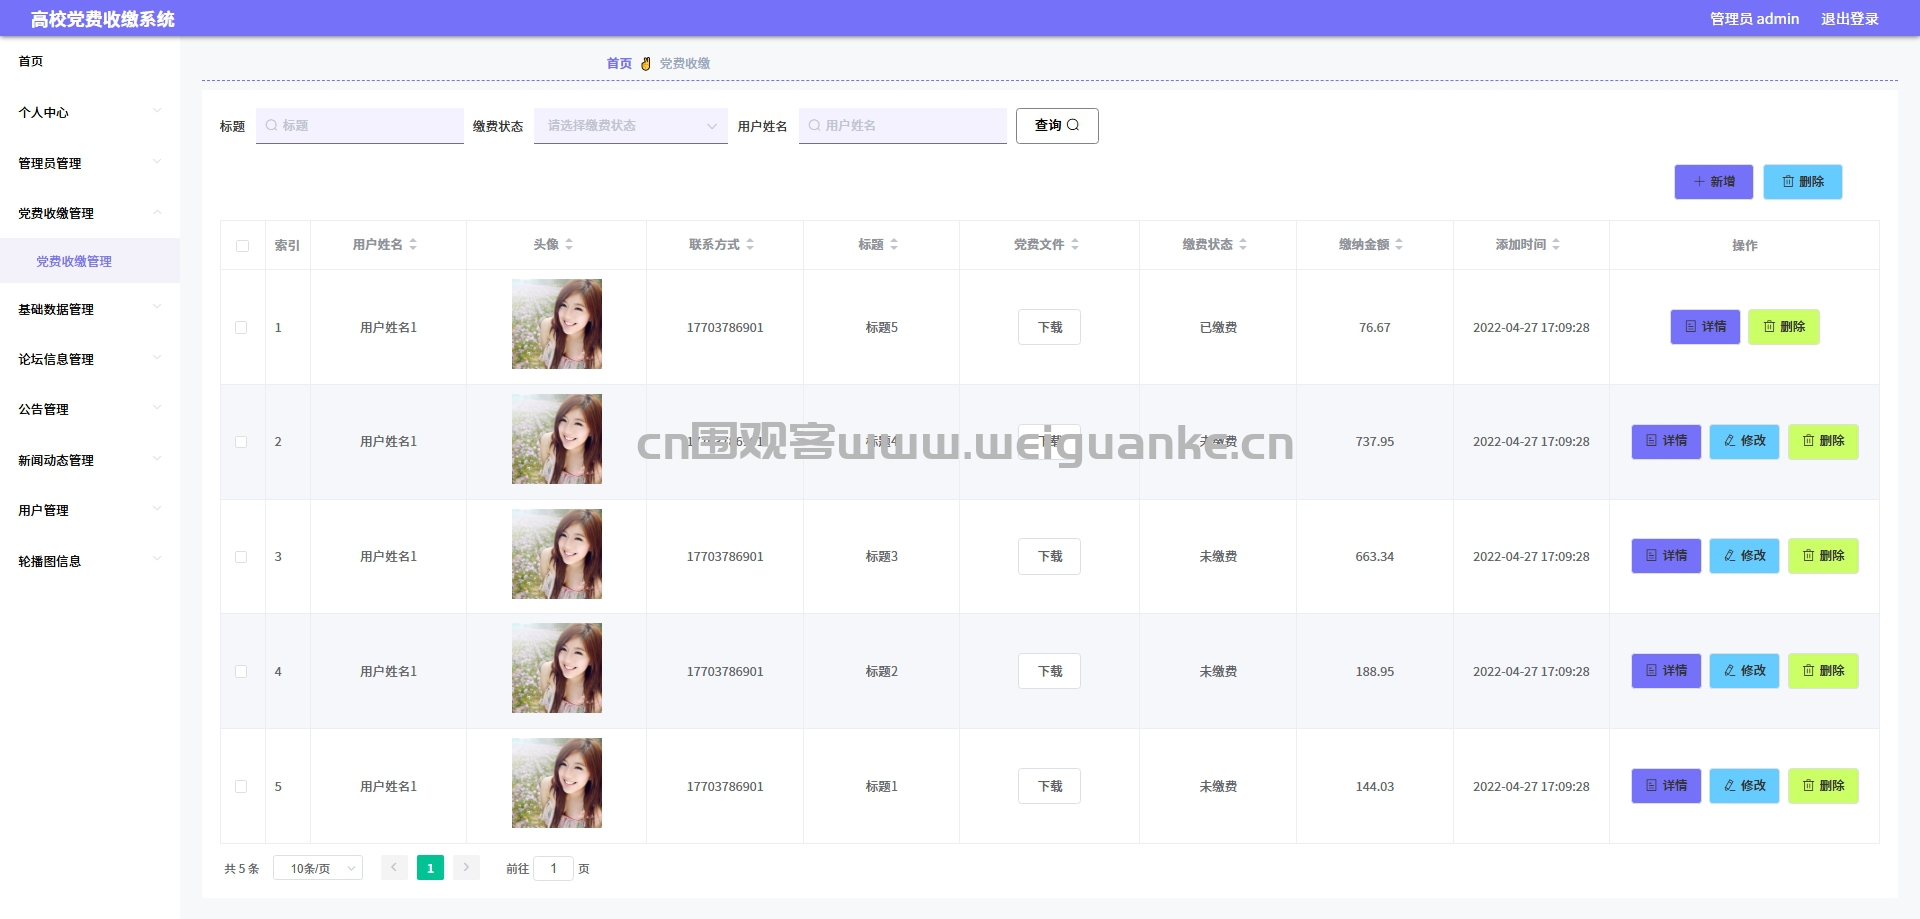Click the sort arrows on 头像 column

[x=569, y=244]
